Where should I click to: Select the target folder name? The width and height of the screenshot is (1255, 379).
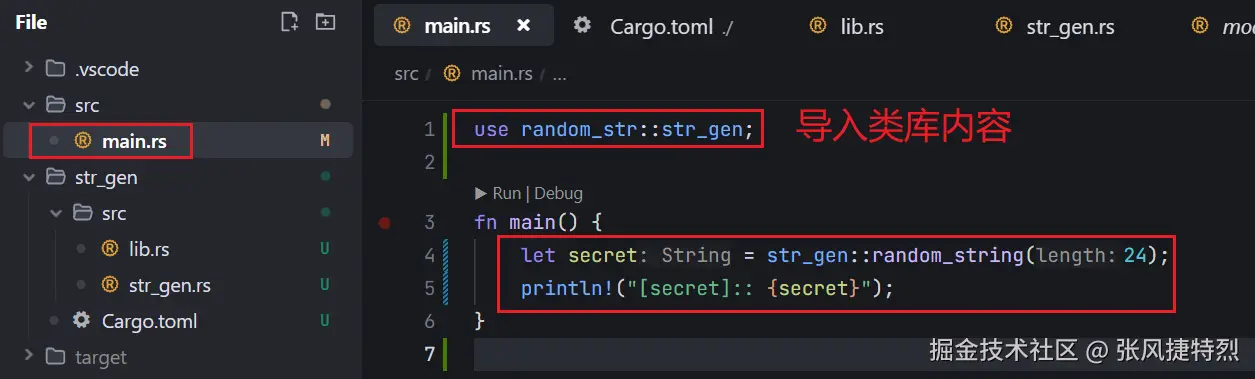click(x=101, y=357)
